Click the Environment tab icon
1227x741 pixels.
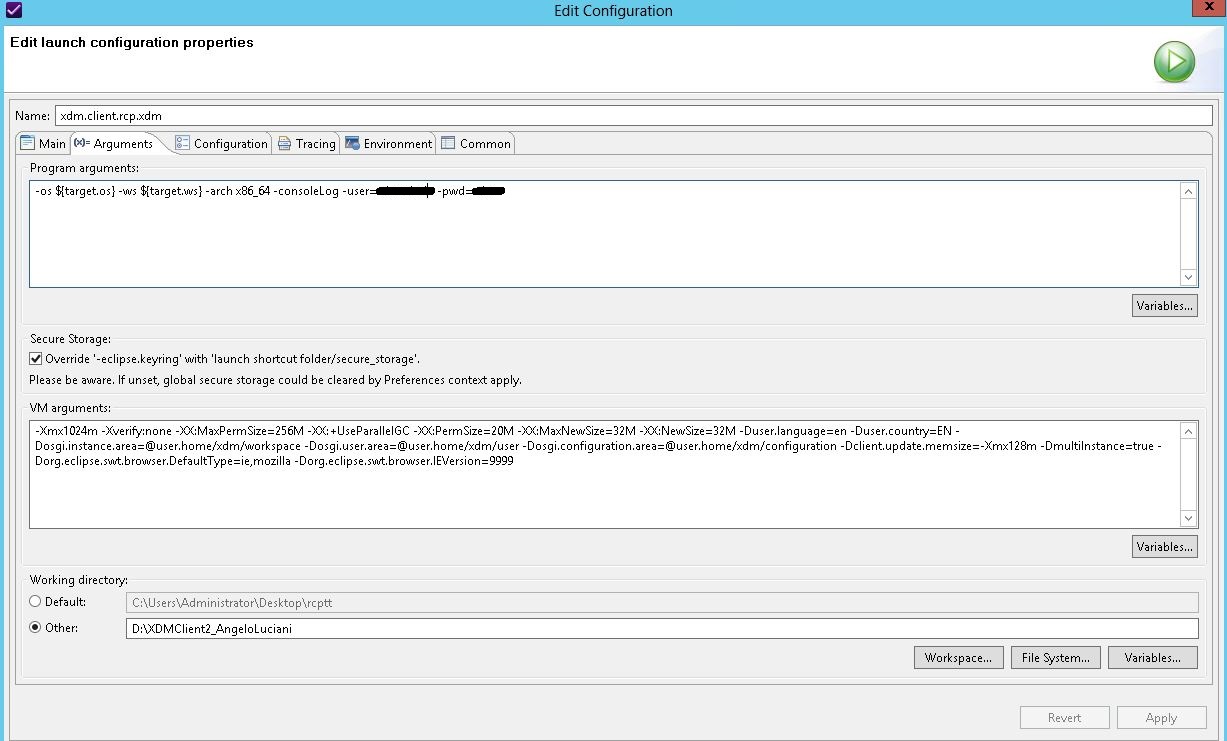(352, 143)
